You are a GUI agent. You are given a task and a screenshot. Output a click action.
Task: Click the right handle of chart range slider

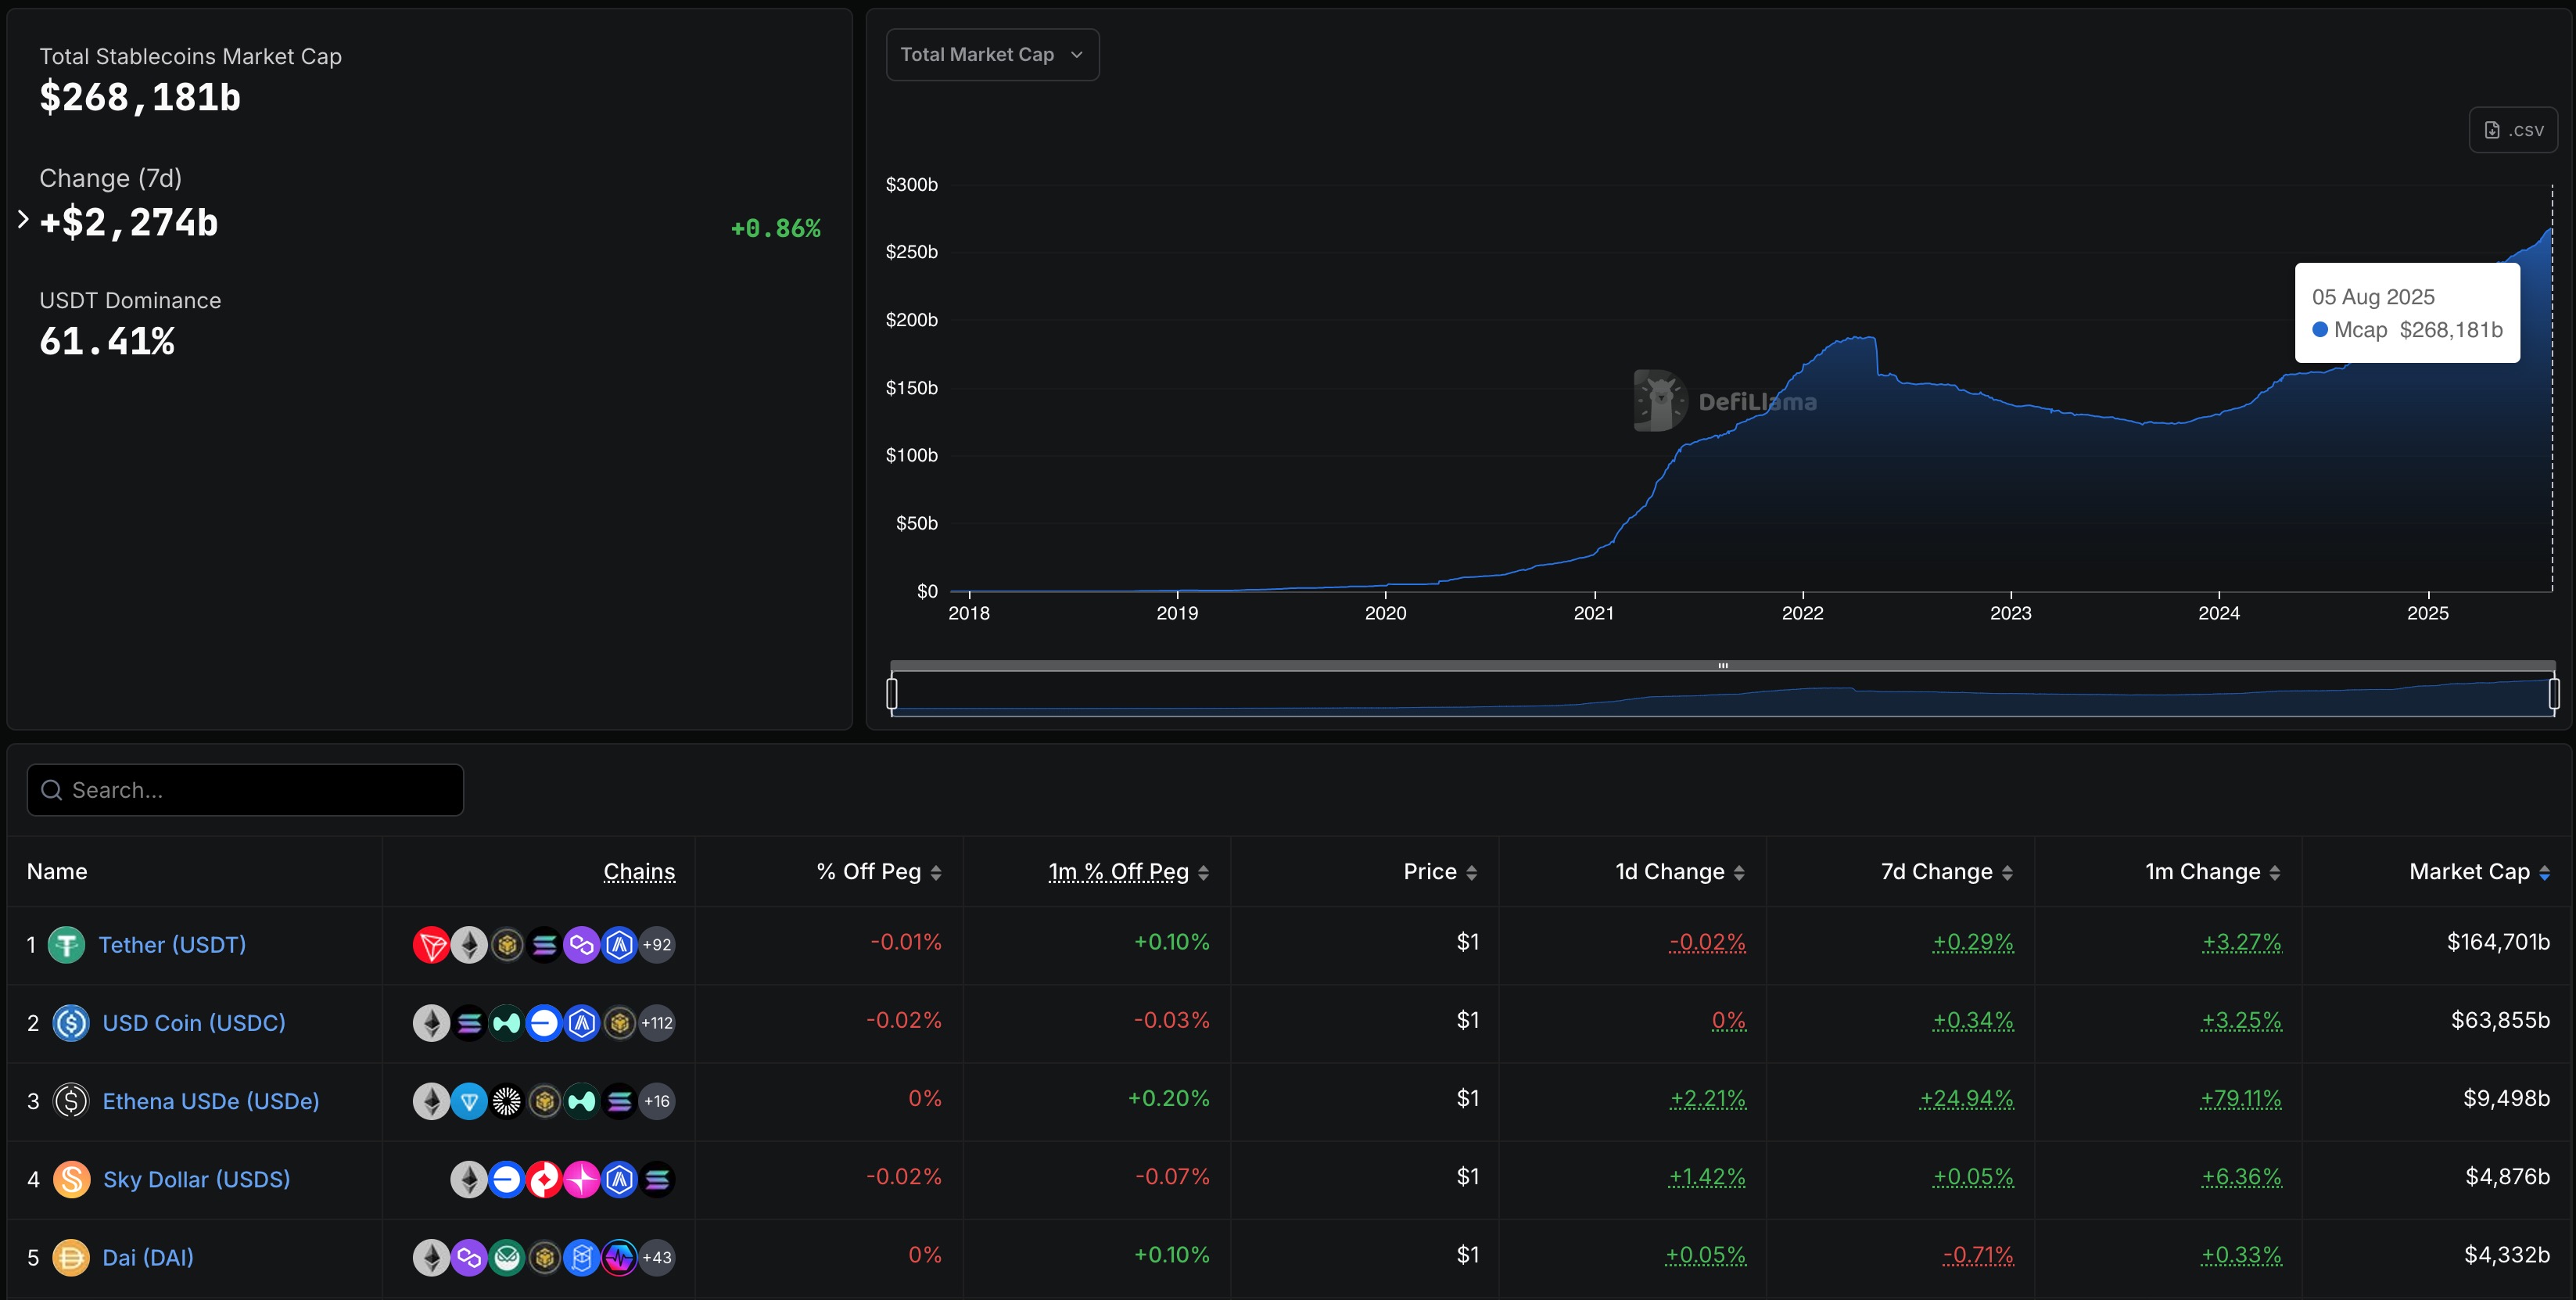click(x=2554, y=693)
